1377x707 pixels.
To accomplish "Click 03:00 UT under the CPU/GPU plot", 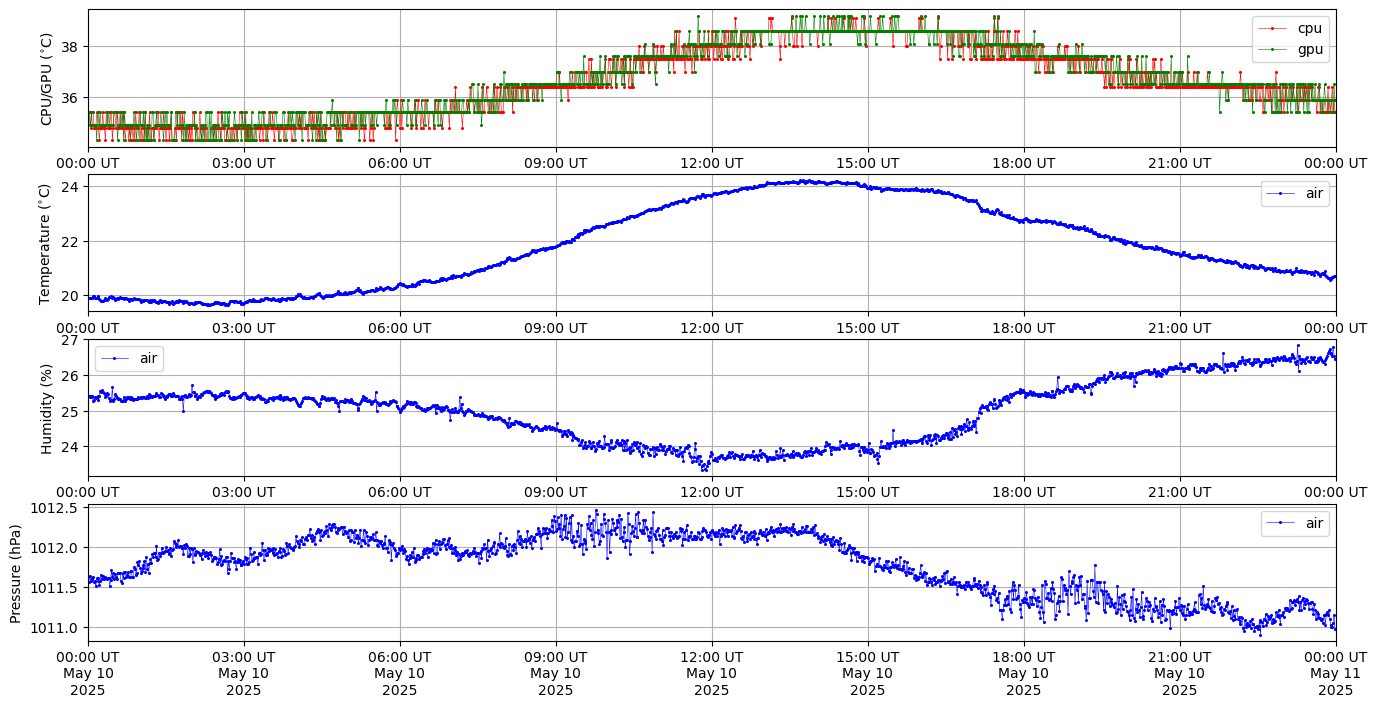I will point(244,163).
